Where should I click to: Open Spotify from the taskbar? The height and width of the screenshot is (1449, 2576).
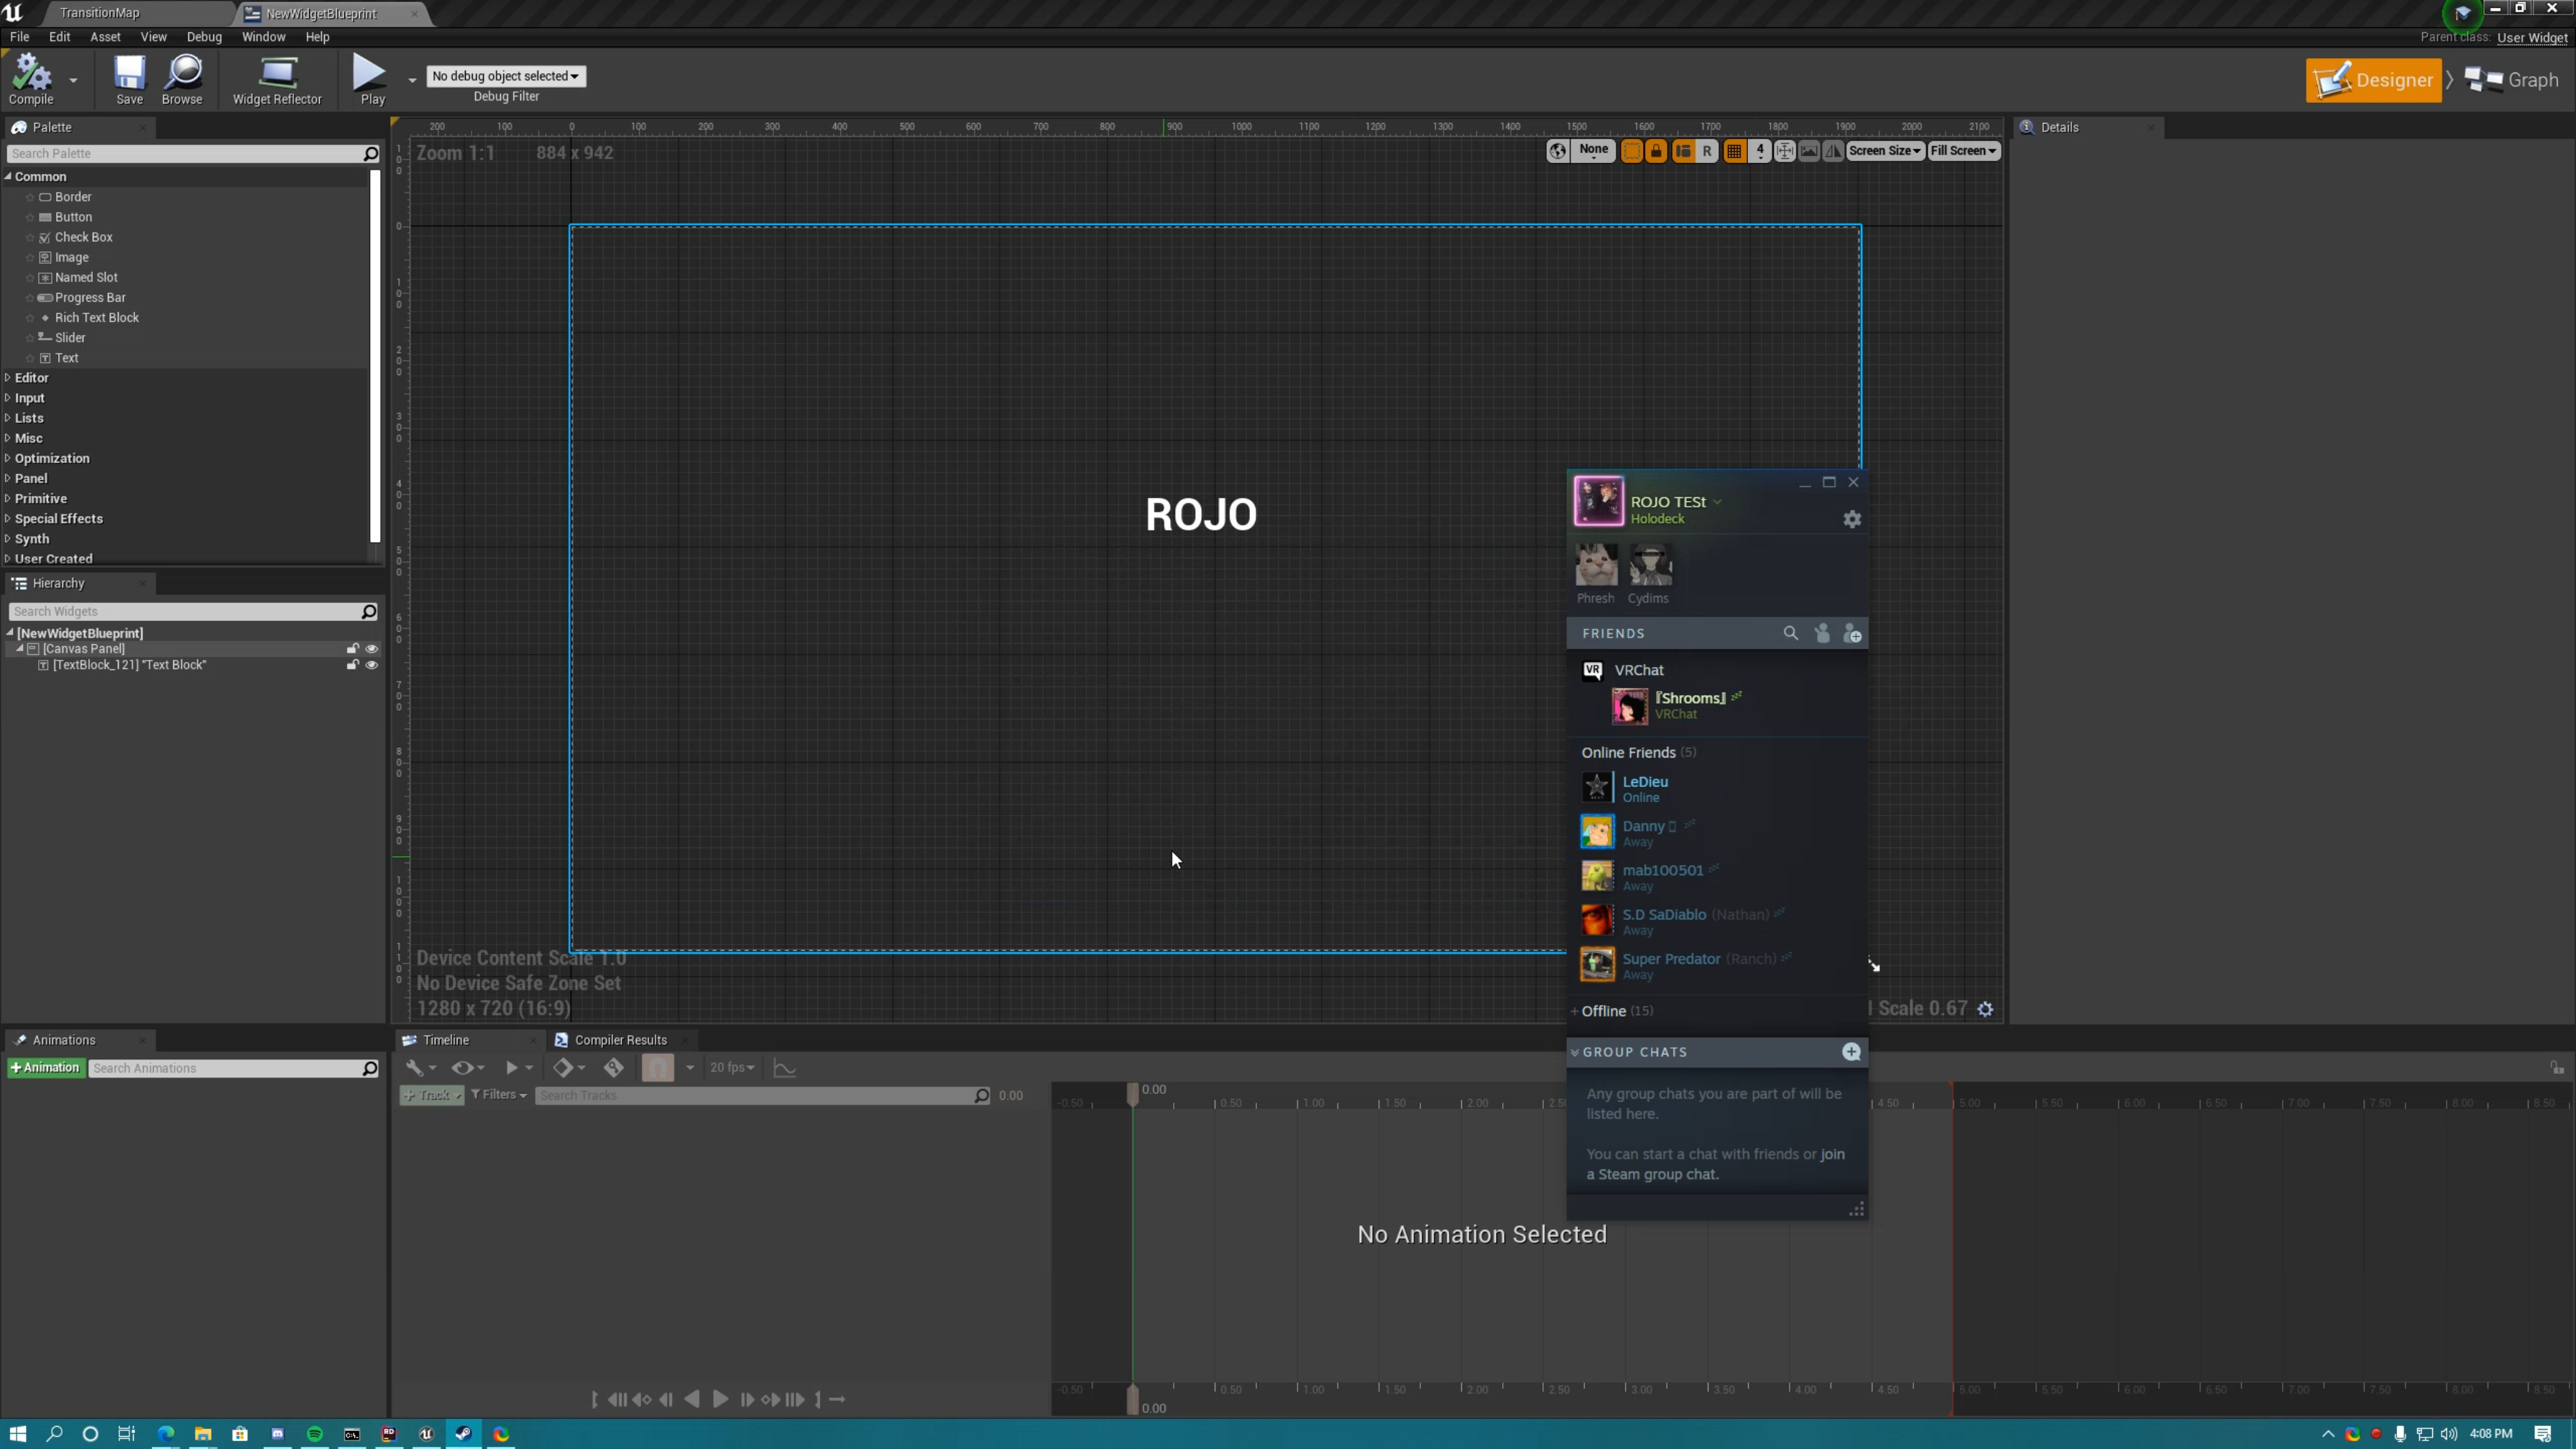(x=315, y=1434)
